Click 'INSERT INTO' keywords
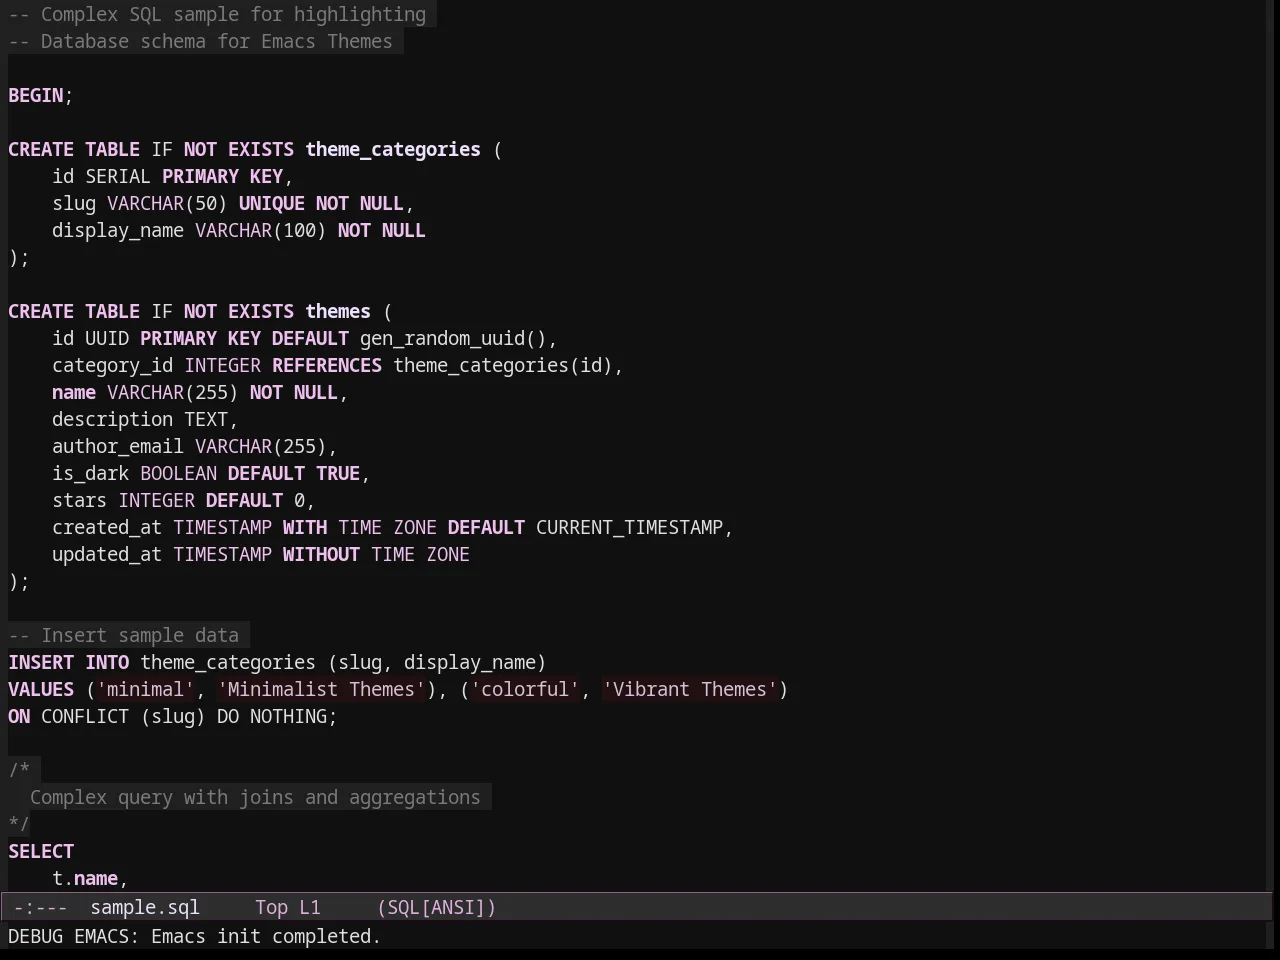The height and width of the screenshot is (960, 1280). pyautogui.click(x=69, y=663)
